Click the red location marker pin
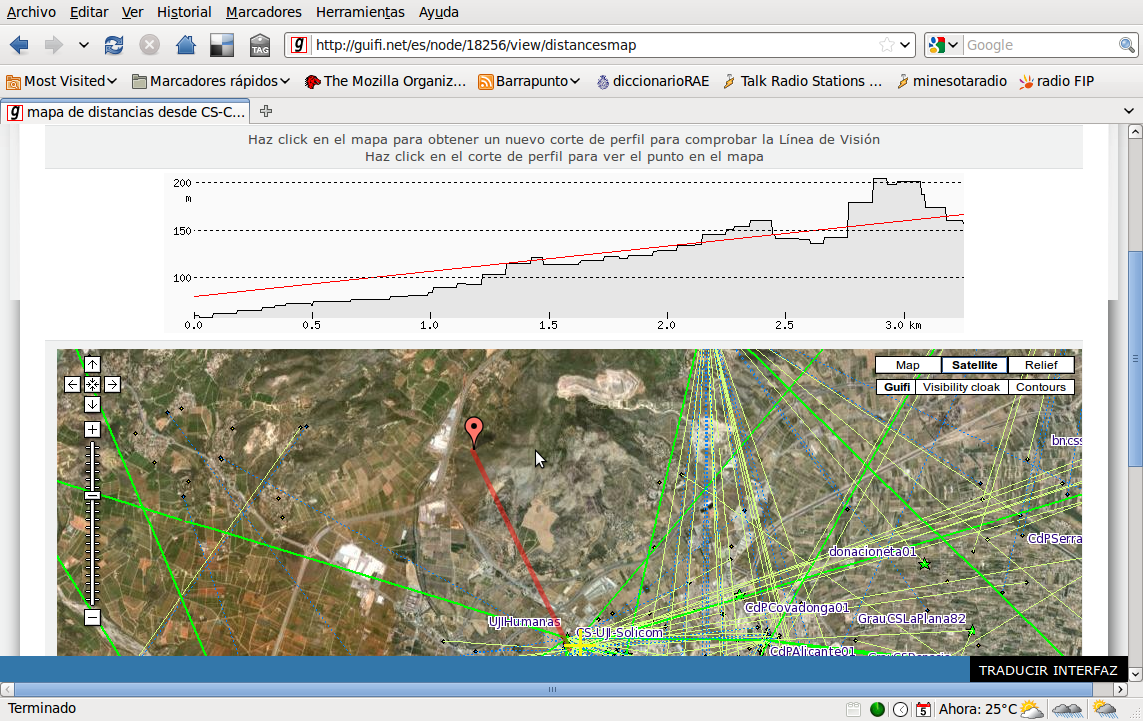1143x721 pixels. (474, 431)
